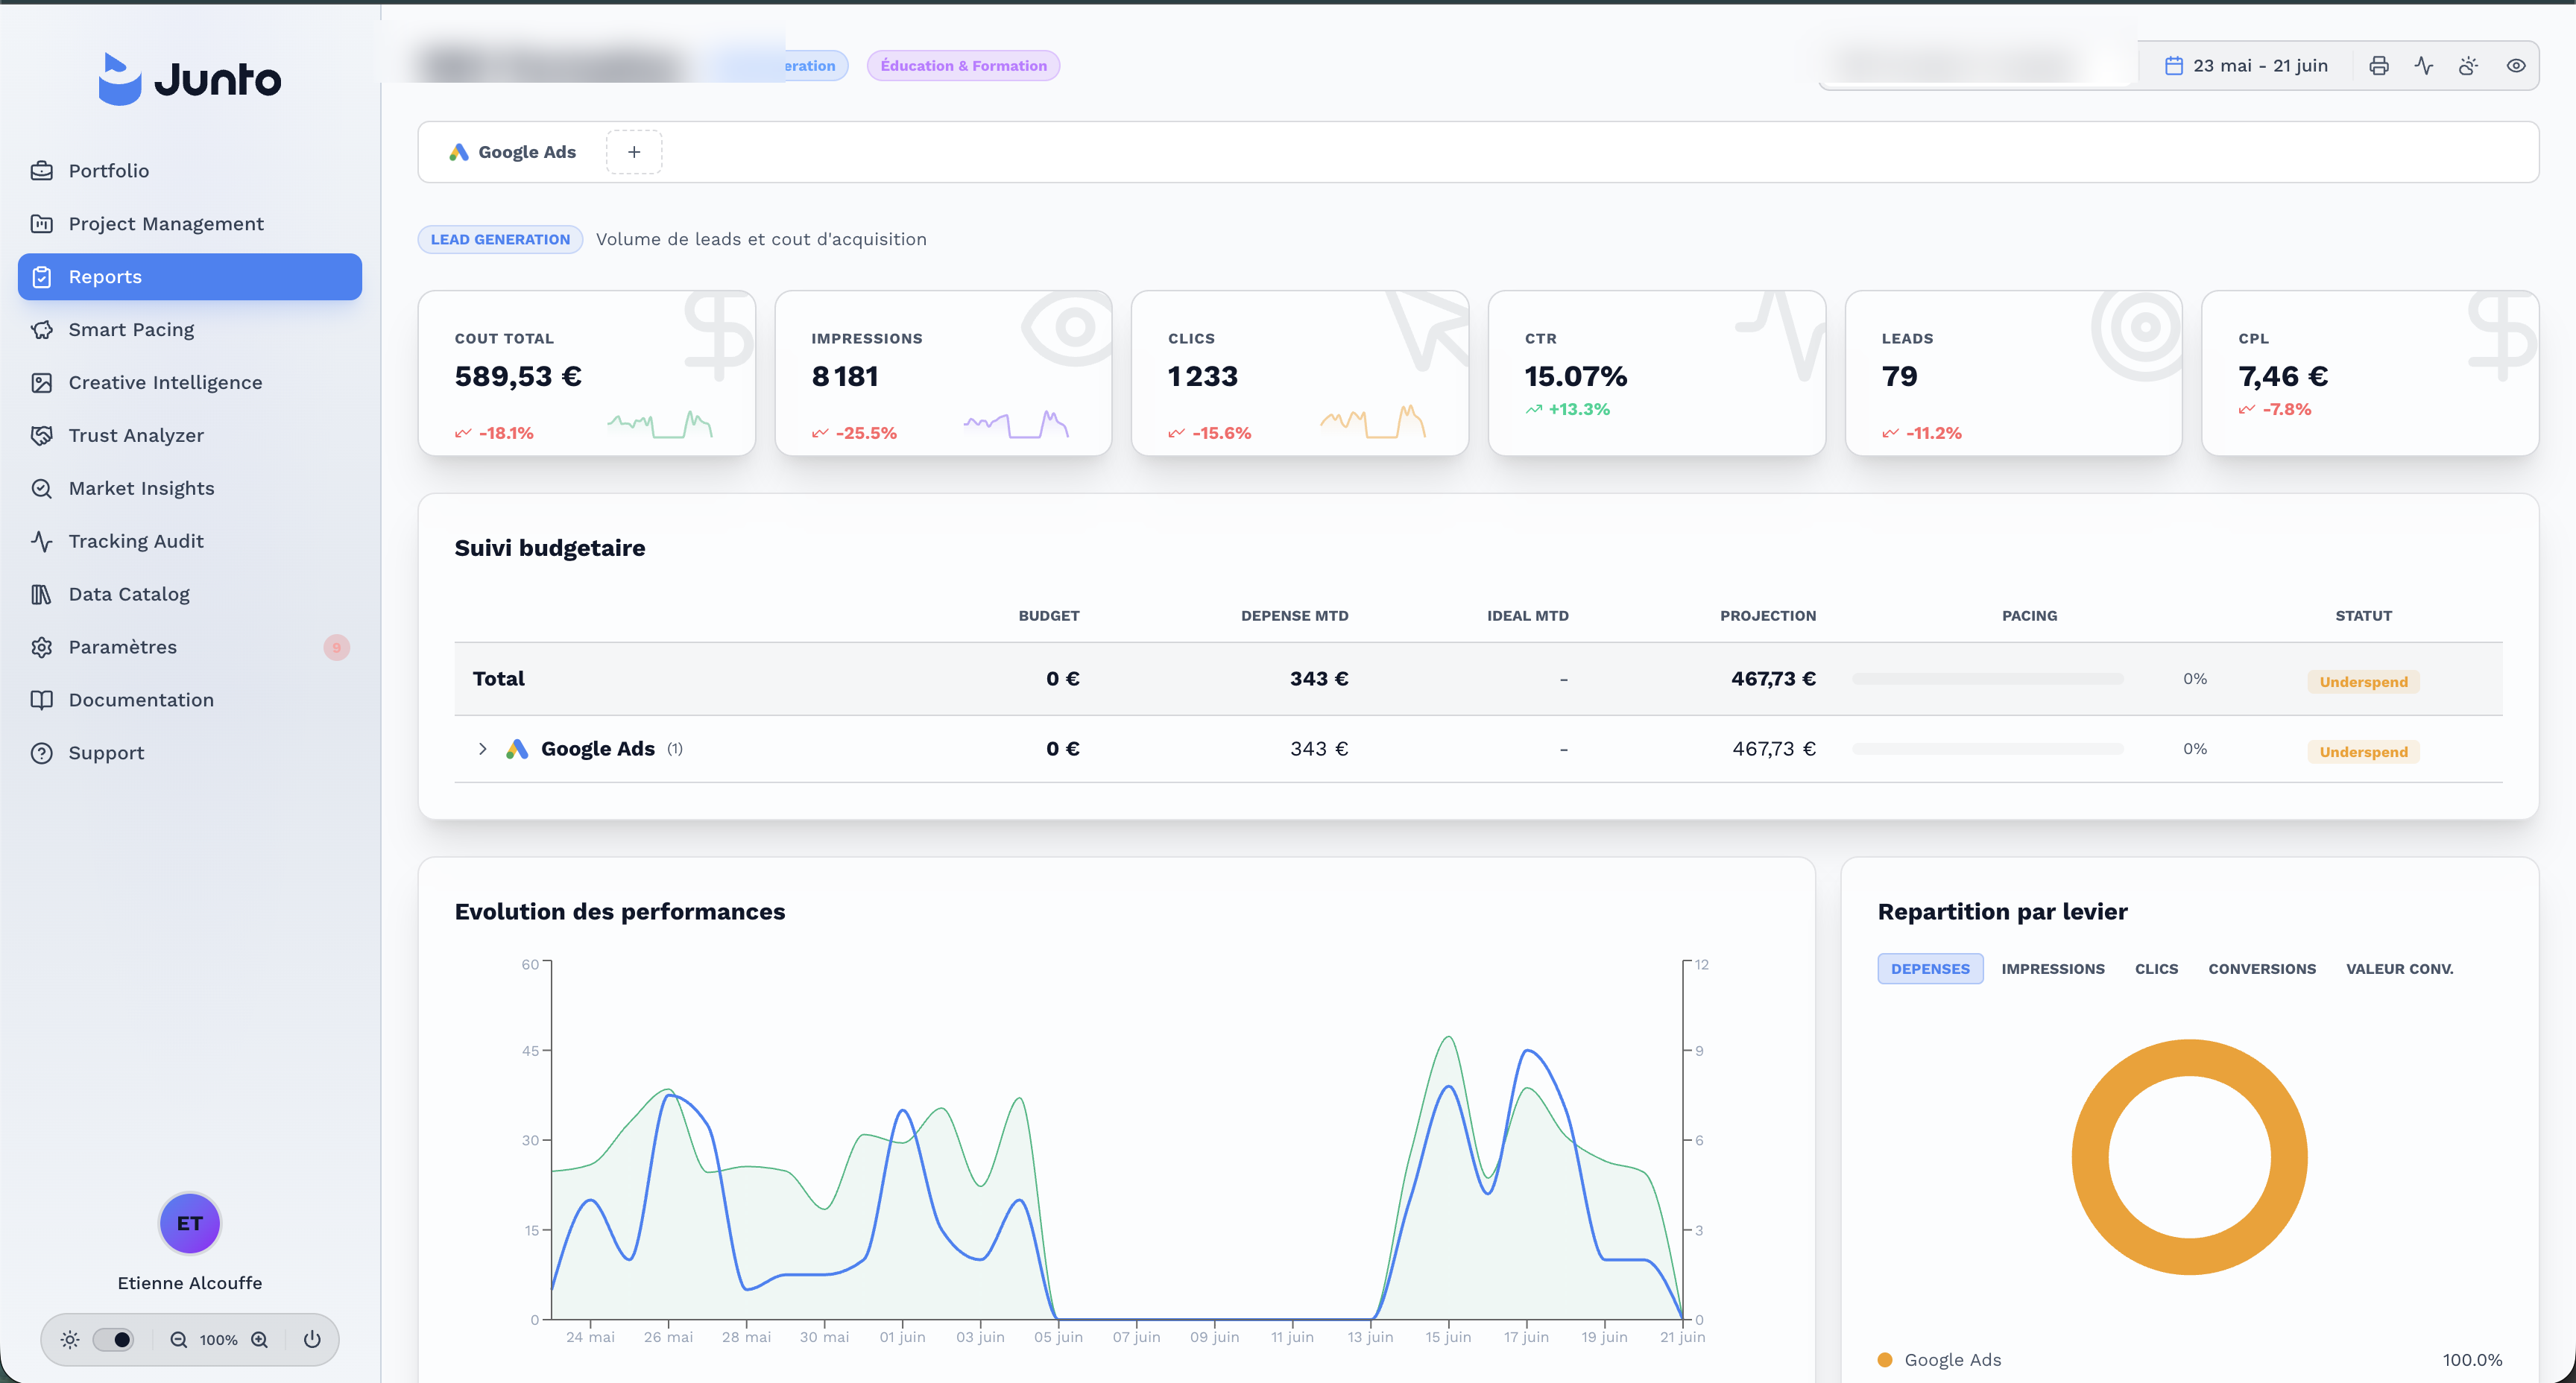Open the IMPRESSIONS metric card
The image size is (2576, 1383).
click(x=943, y=373)
